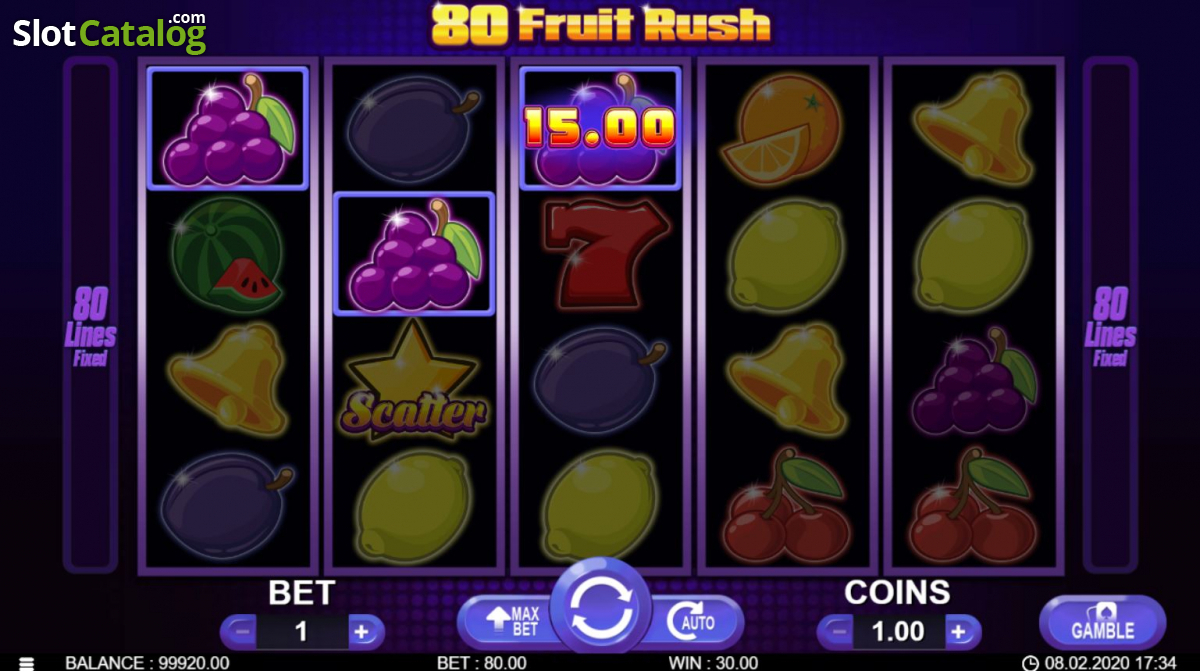Click the bet value field showing 1
The width and height of the screenshot is (1200, 671).
[302, 631]
